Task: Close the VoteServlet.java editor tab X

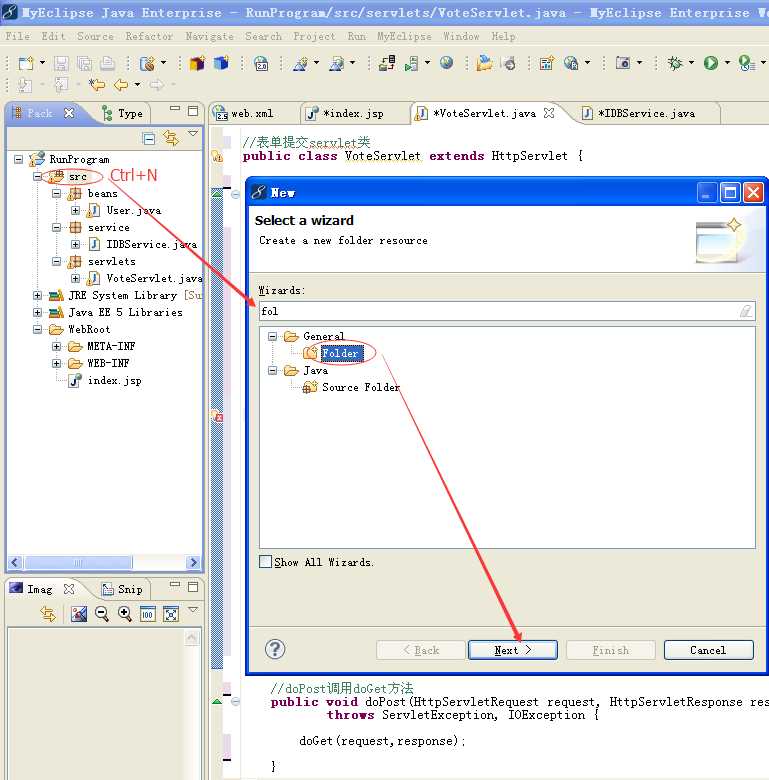Action: pos(549,113)
